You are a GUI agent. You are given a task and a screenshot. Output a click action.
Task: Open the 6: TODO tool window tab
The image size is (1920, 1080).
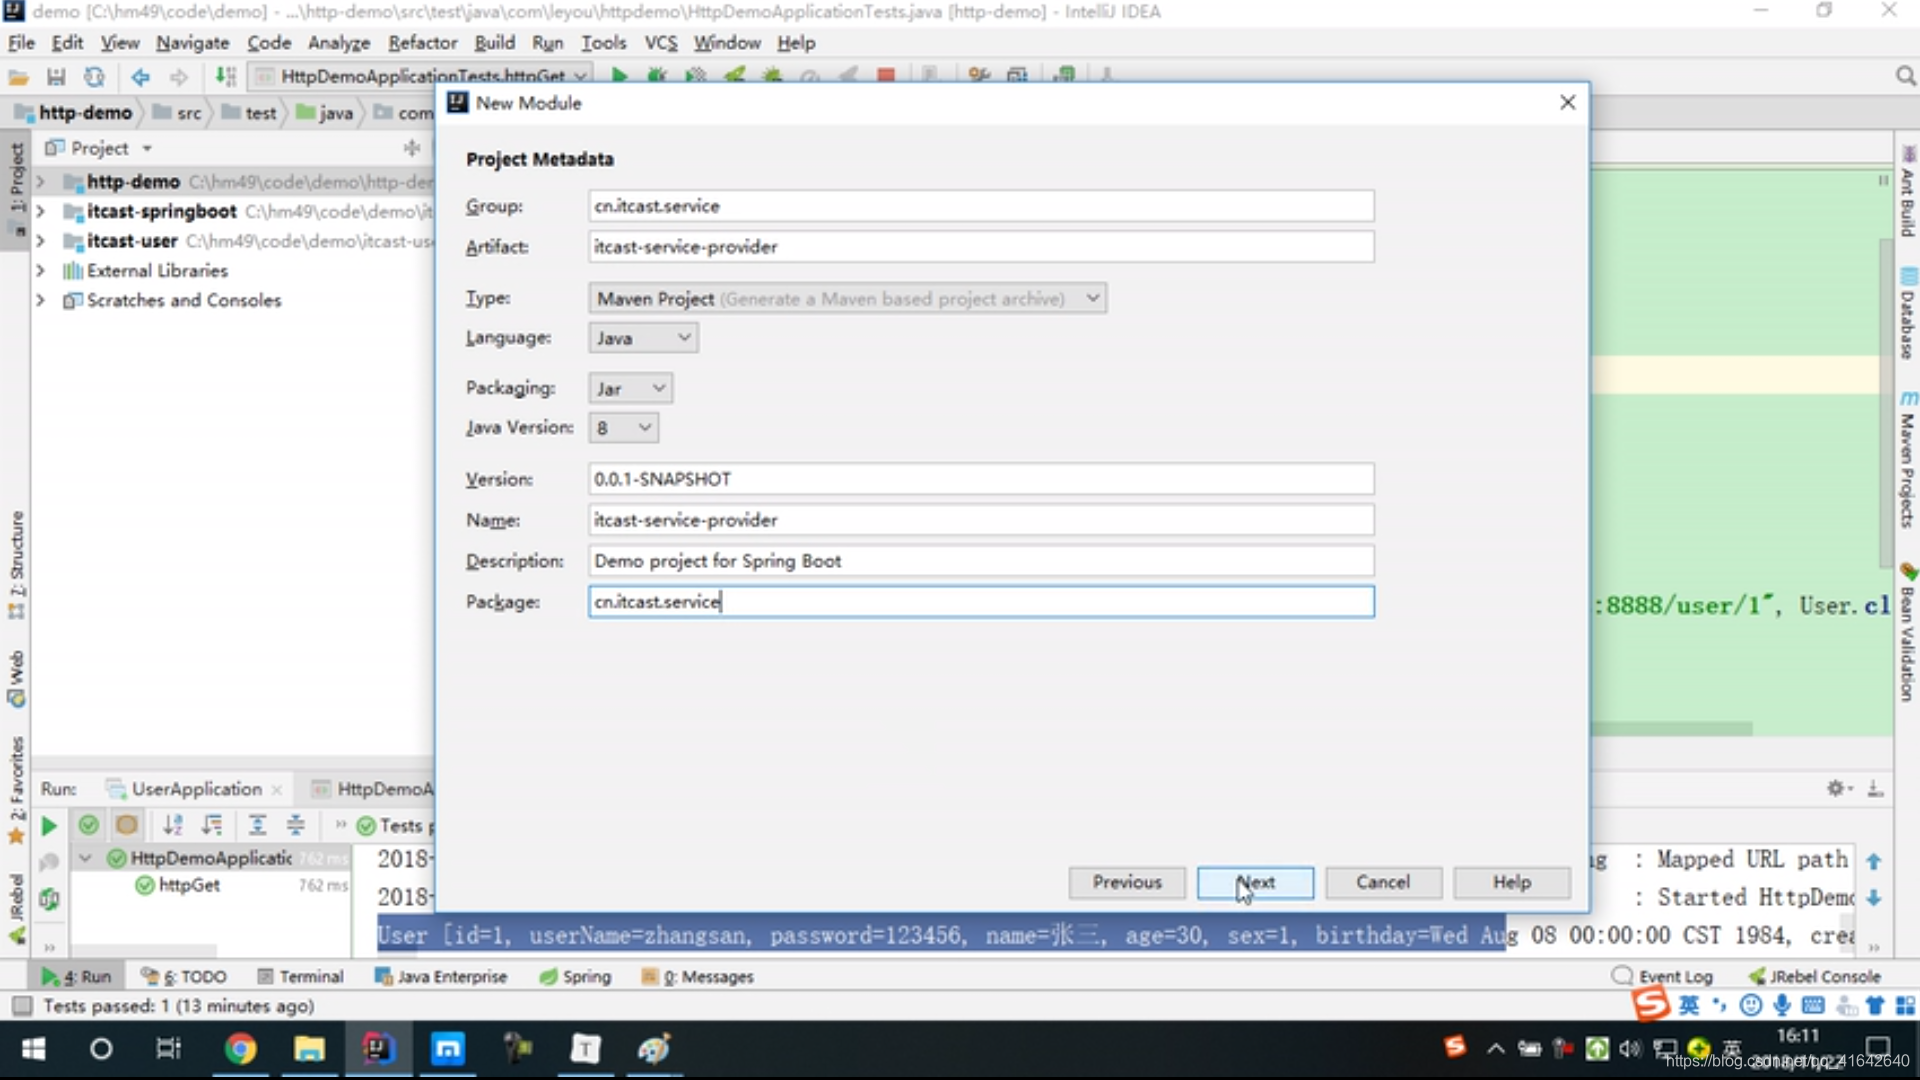184,976
